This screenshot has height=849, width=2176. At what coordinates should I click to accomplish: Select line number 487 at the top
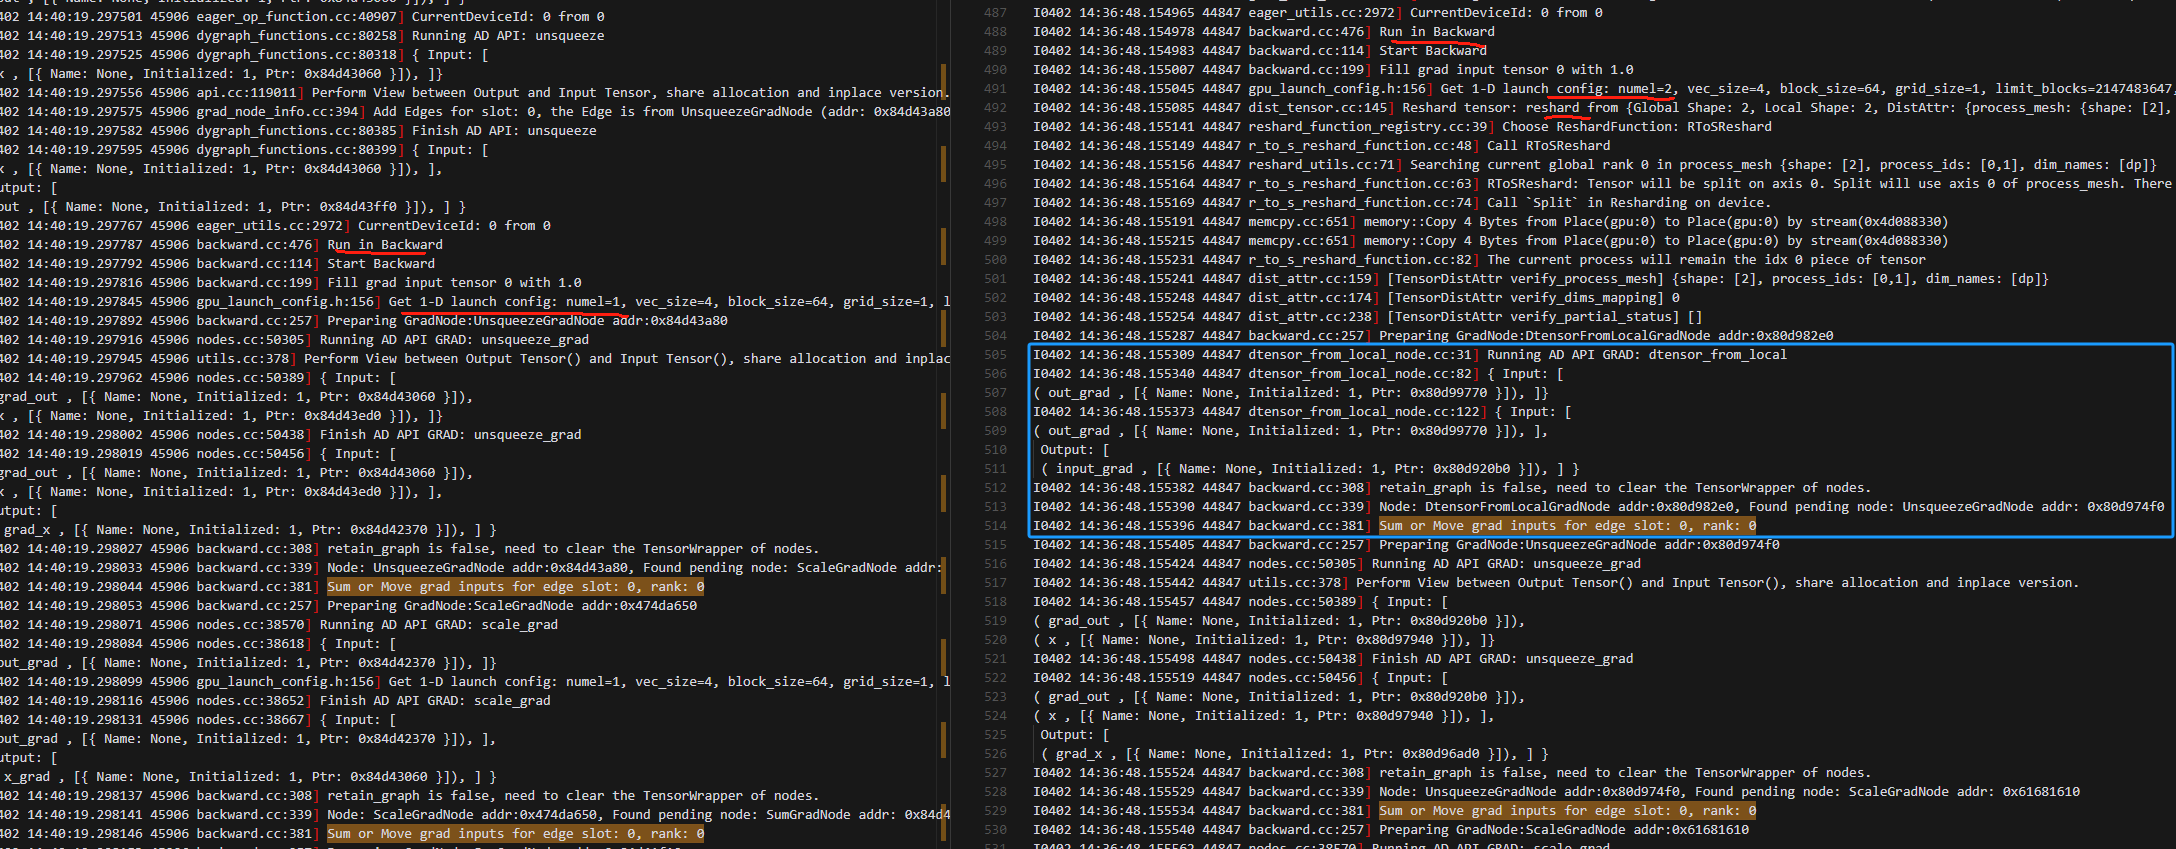pos(995,13)
